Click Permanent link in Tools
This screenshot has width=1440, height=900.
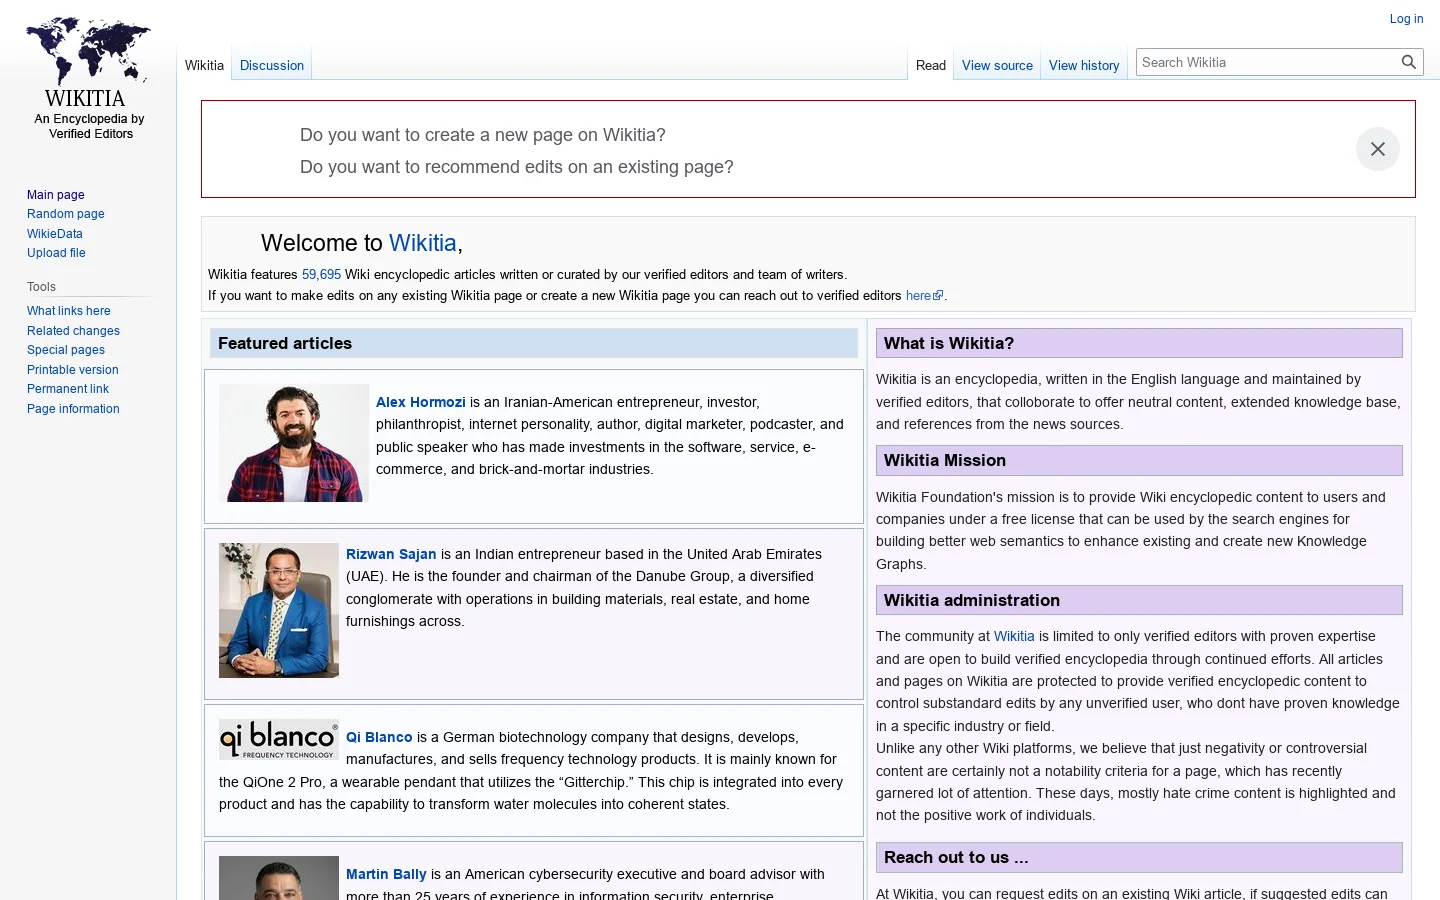point(68,389)
